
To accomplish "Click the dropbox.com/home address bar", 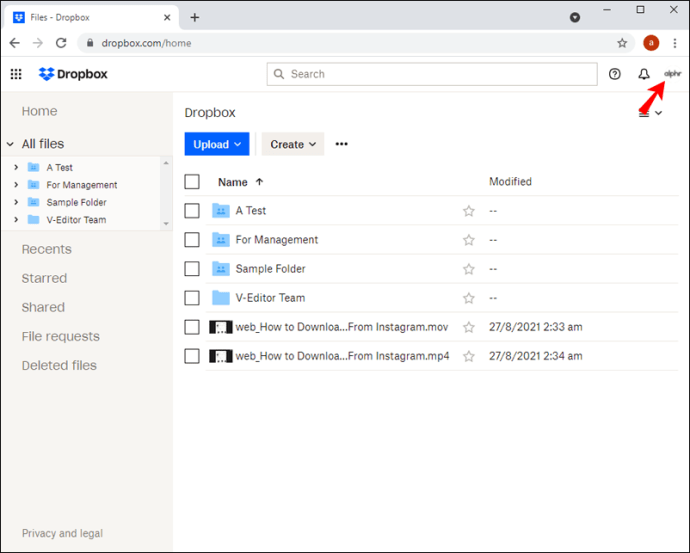I will coord(356,43).
